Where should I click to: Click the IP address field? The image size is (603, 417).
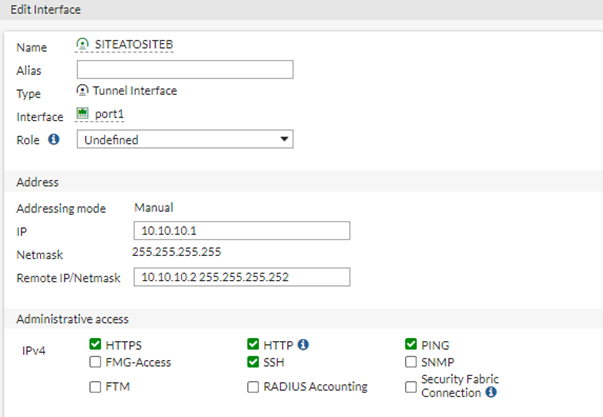pos(243,231)
